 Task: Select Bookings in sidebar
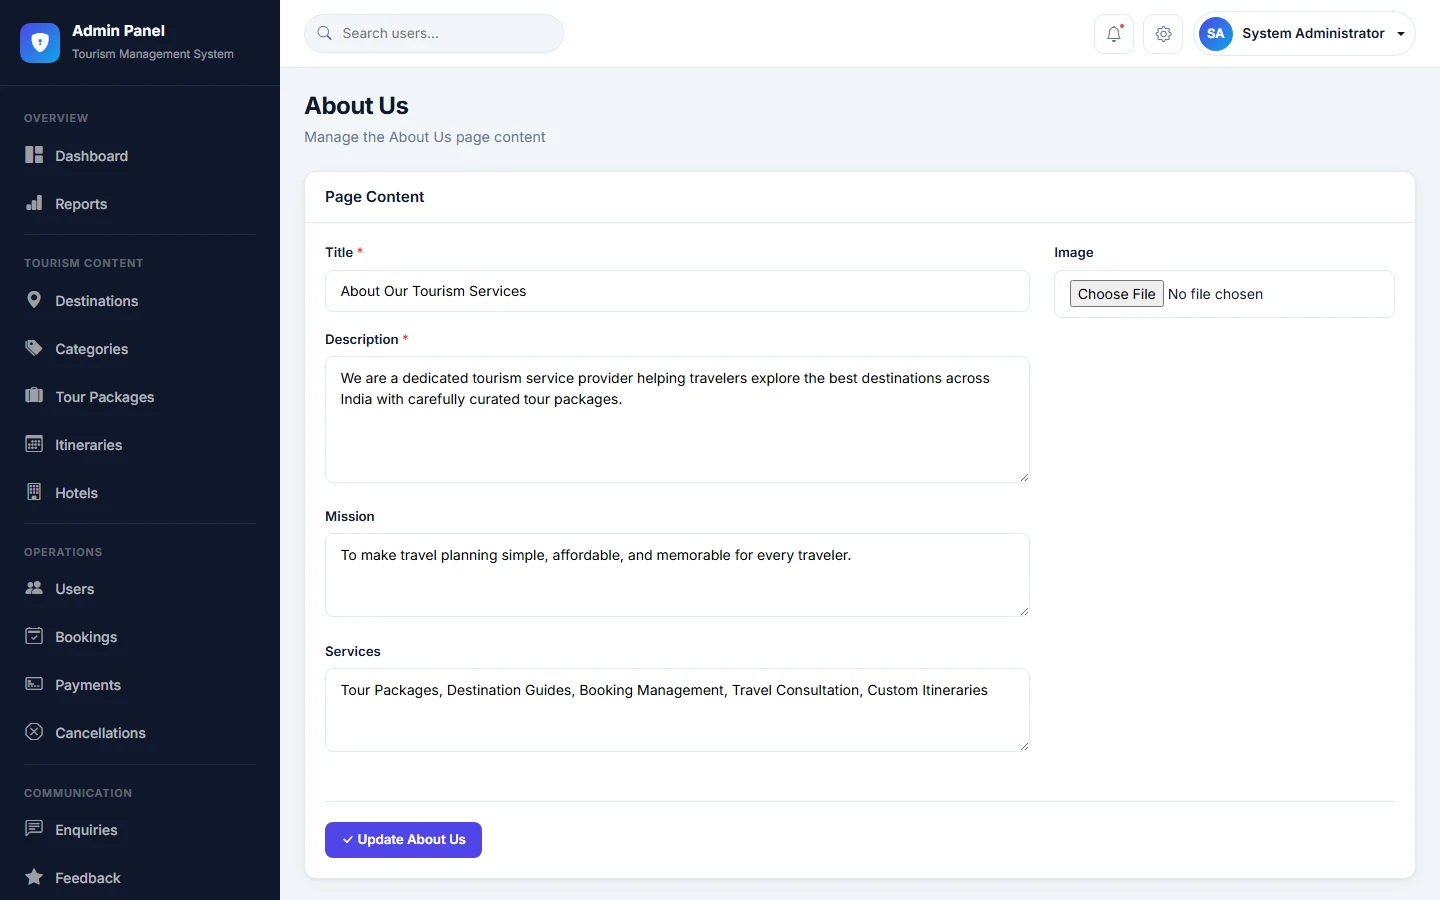[x=140, y=637]
